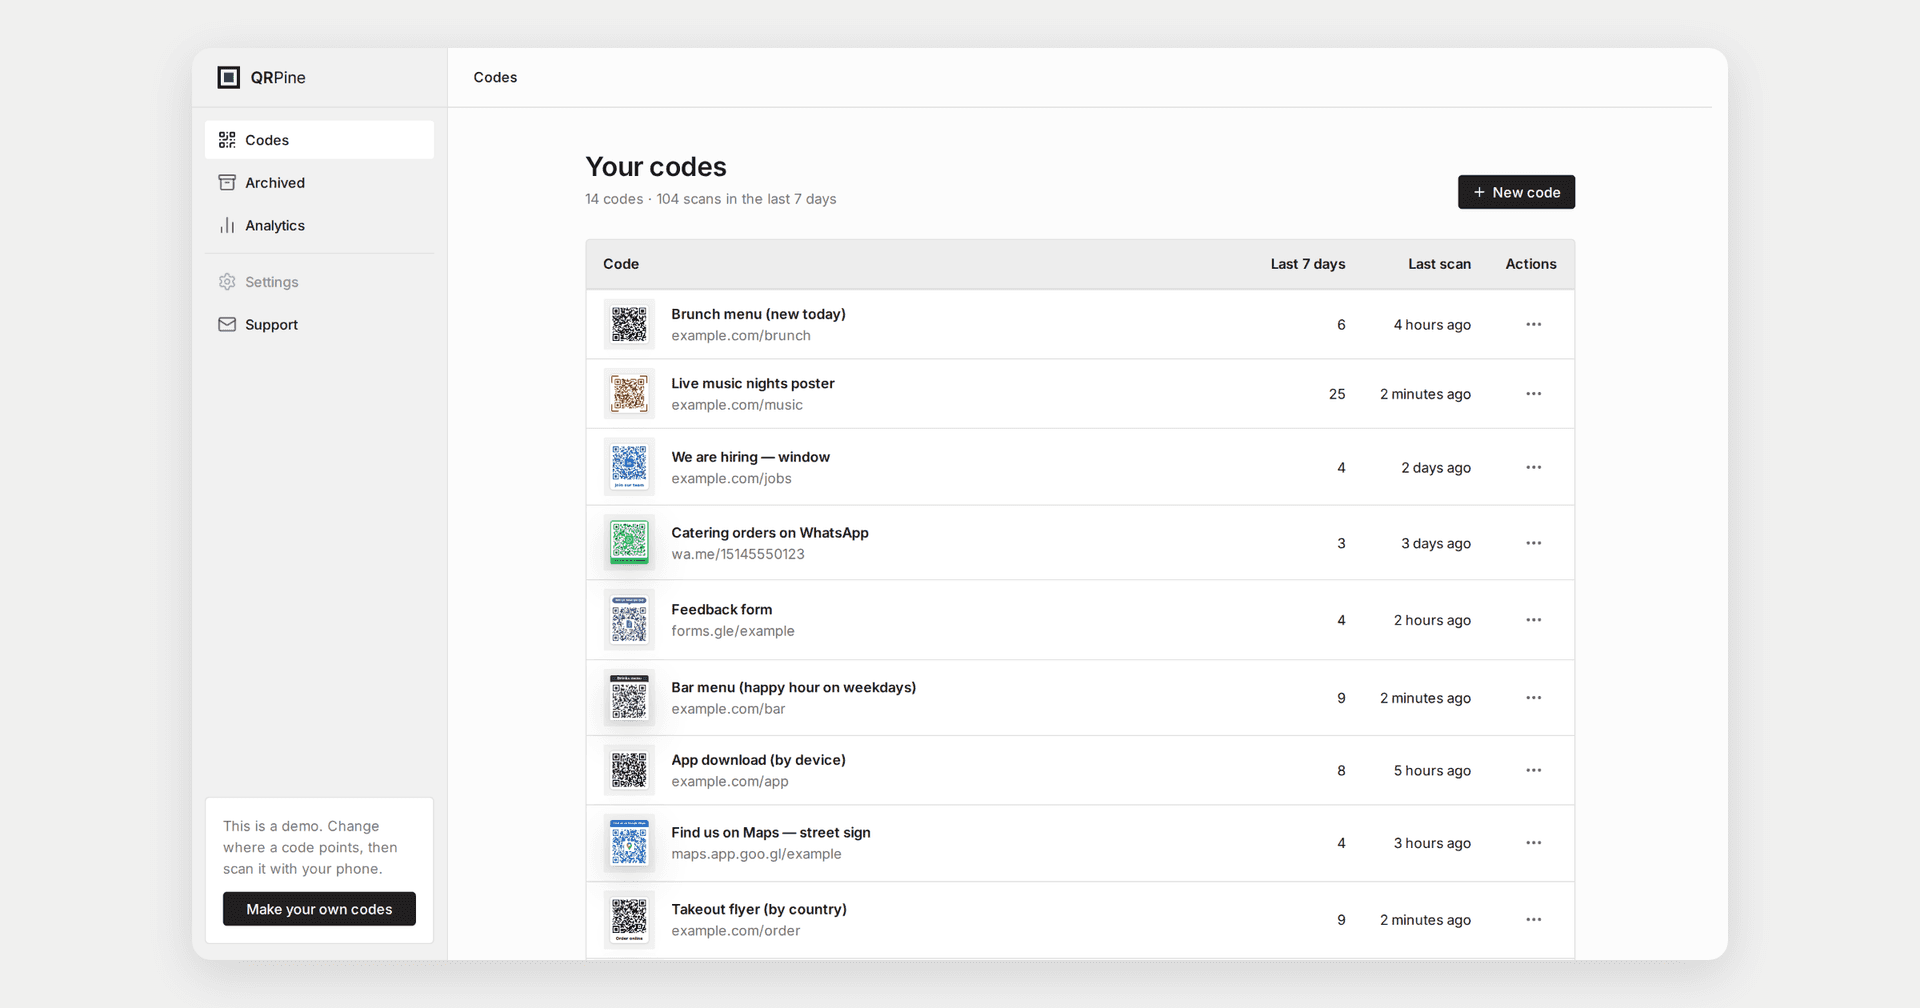The height and width of the screenshot is (1008, 1920).
Task: Select 'Bar menu (happy hour on weekdays)' title
Action: coord(794,687)
